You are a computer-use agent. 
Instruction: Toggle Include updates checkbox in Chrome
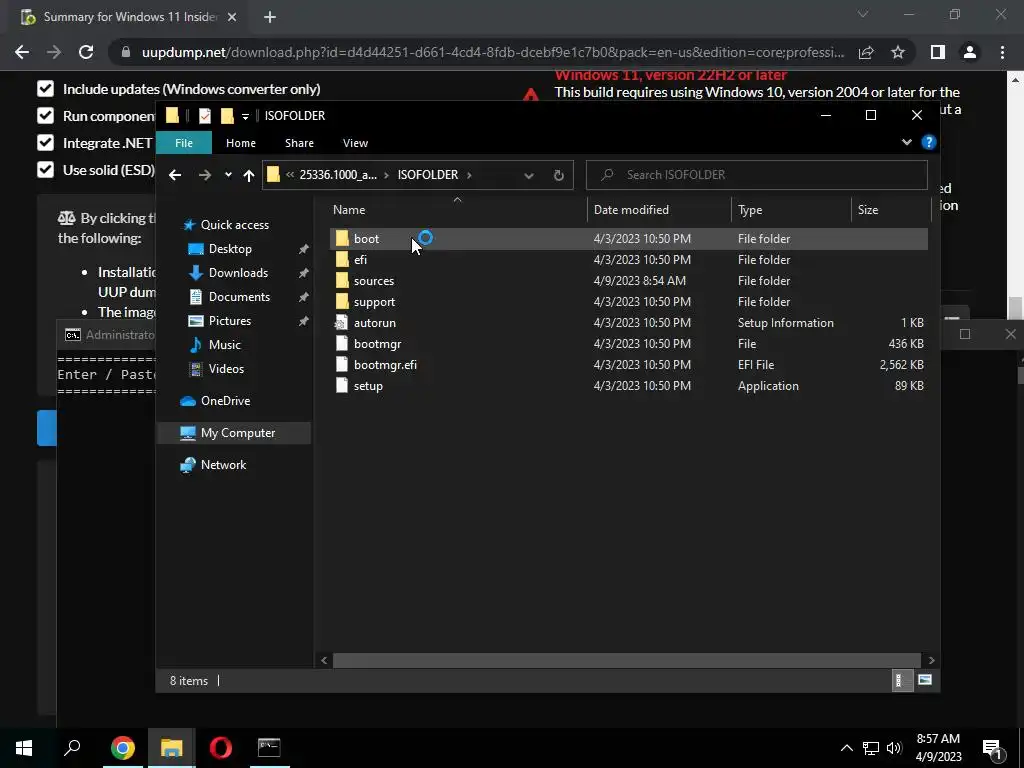coord(45,89)
